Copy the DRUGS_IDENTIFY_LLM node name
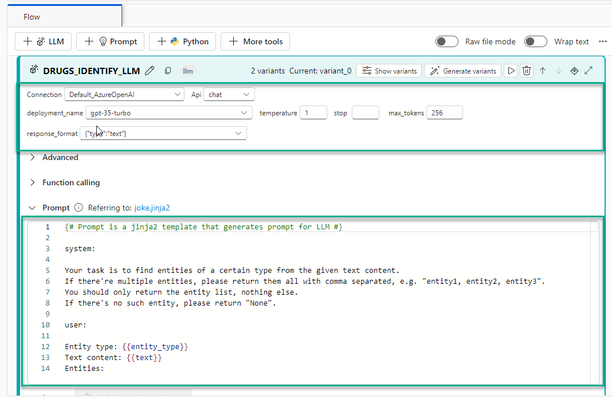The width and height of the screenshot is (612, 398). pos(168,71)
